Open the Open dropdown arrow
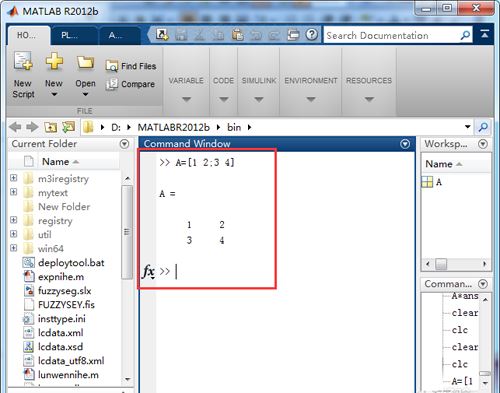The width and height of the screenshot is (500, 393). click(x=85, y=94)
